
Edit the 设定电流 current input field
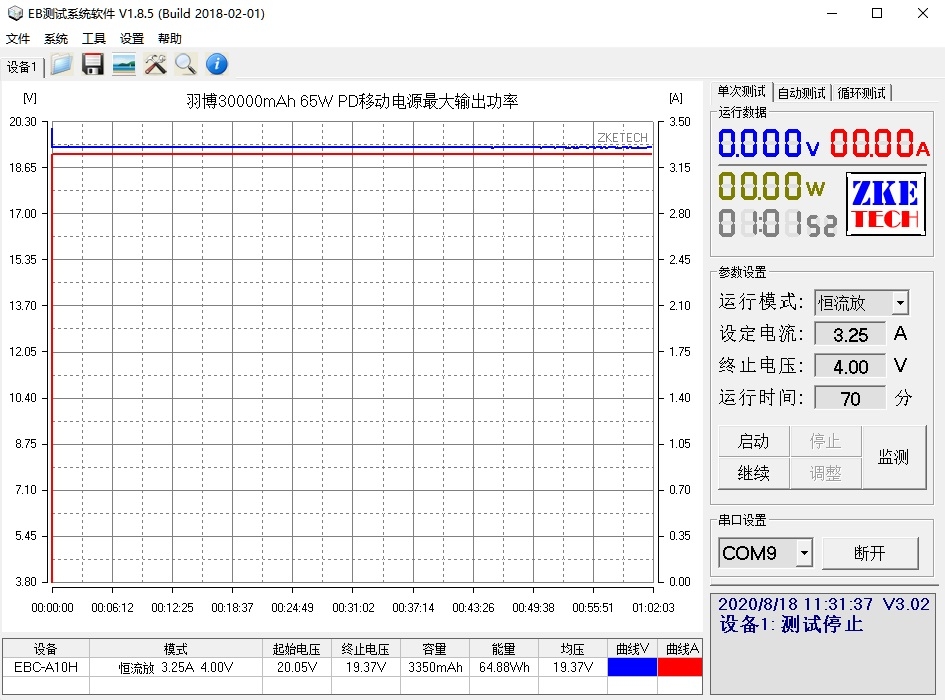pyautogui.click(x=849, y=334)
